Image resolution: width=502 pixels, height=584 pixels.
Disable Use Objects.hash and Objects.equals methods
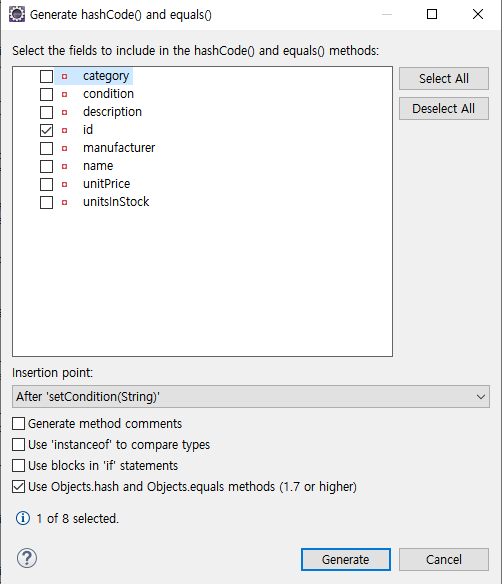[19, 486]
